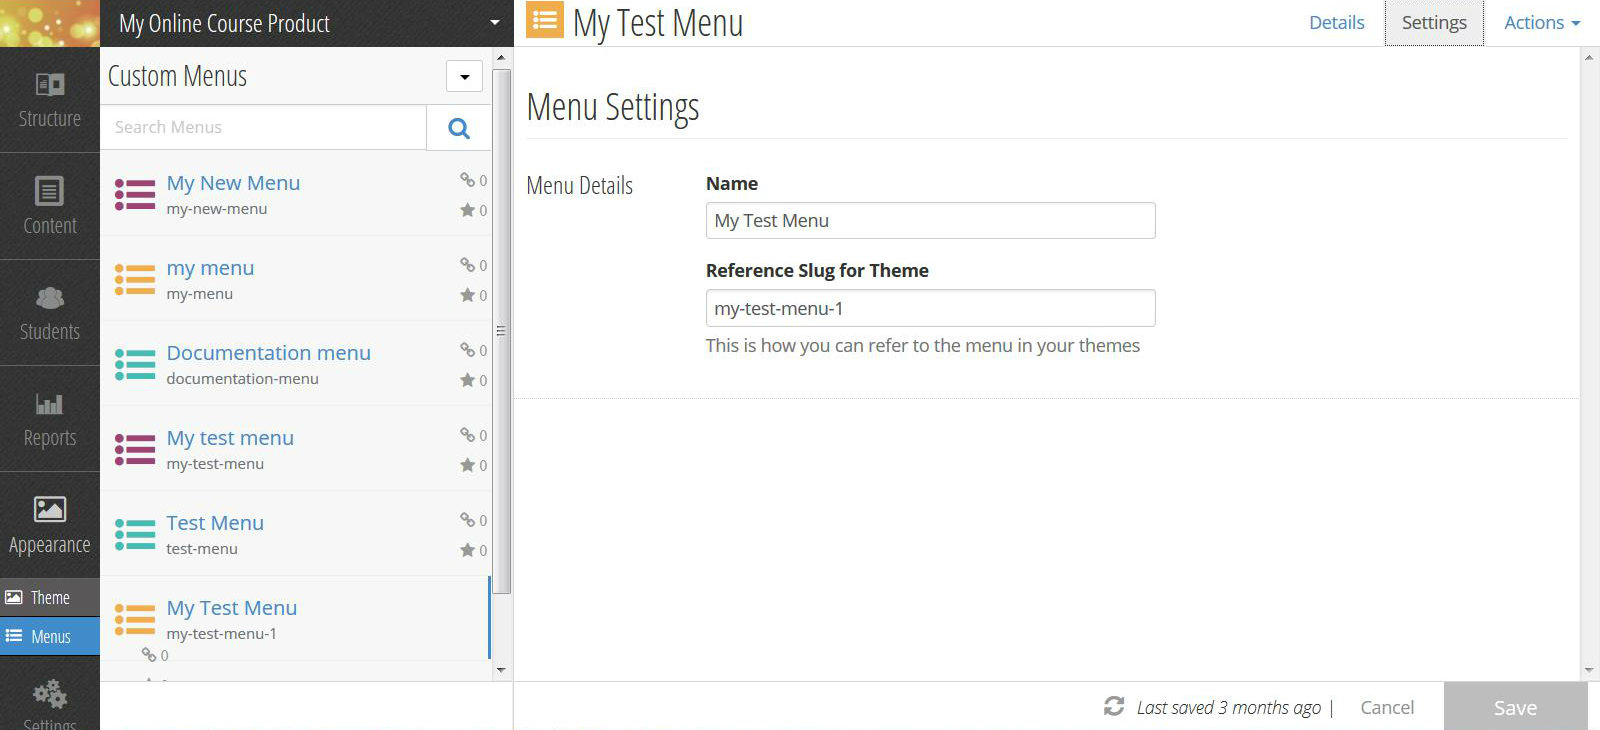Screen dimensions: 1600x730
Task: Click the test-menu slug text
Action: click(x=202, y=549)
